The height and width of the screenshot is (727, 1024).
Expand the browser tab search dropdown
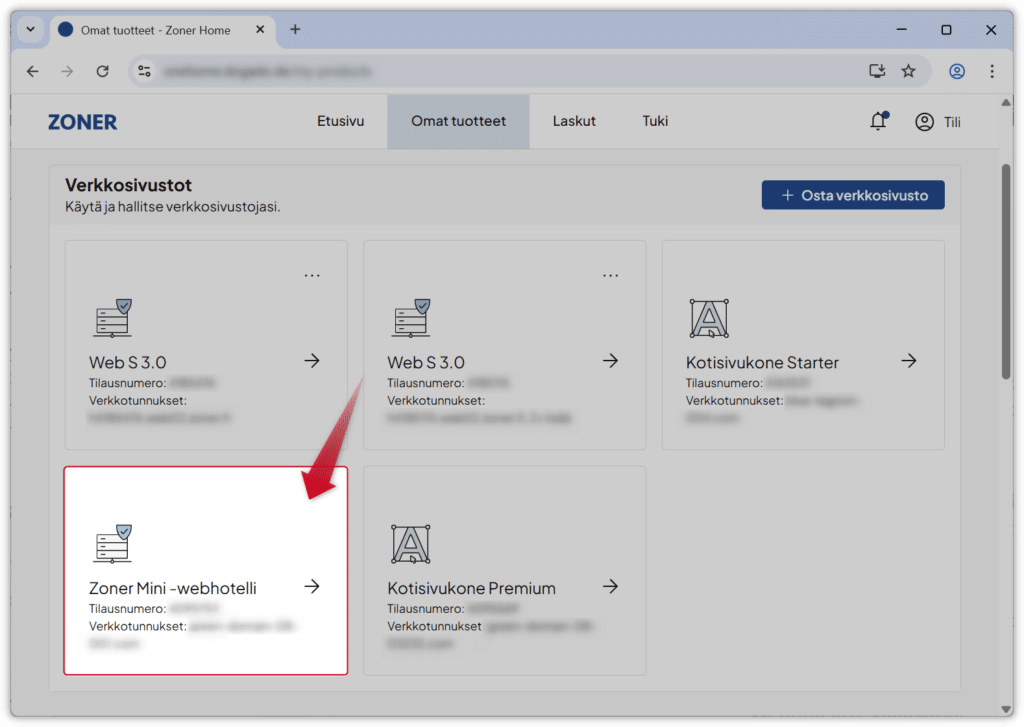(30, 30)
